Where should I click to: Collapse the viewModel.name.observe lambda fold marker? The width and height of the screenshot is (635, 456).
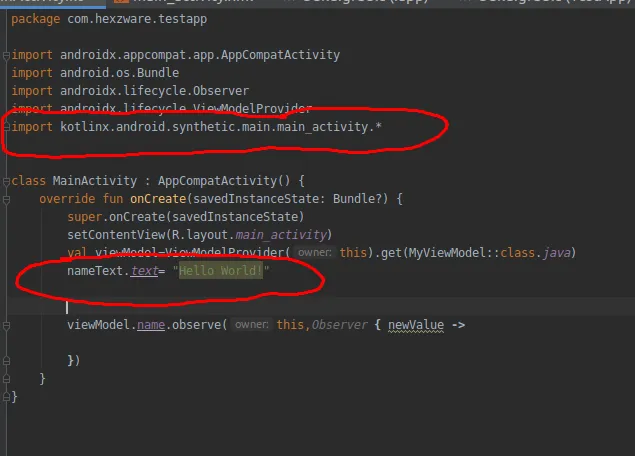click(6, 326)
